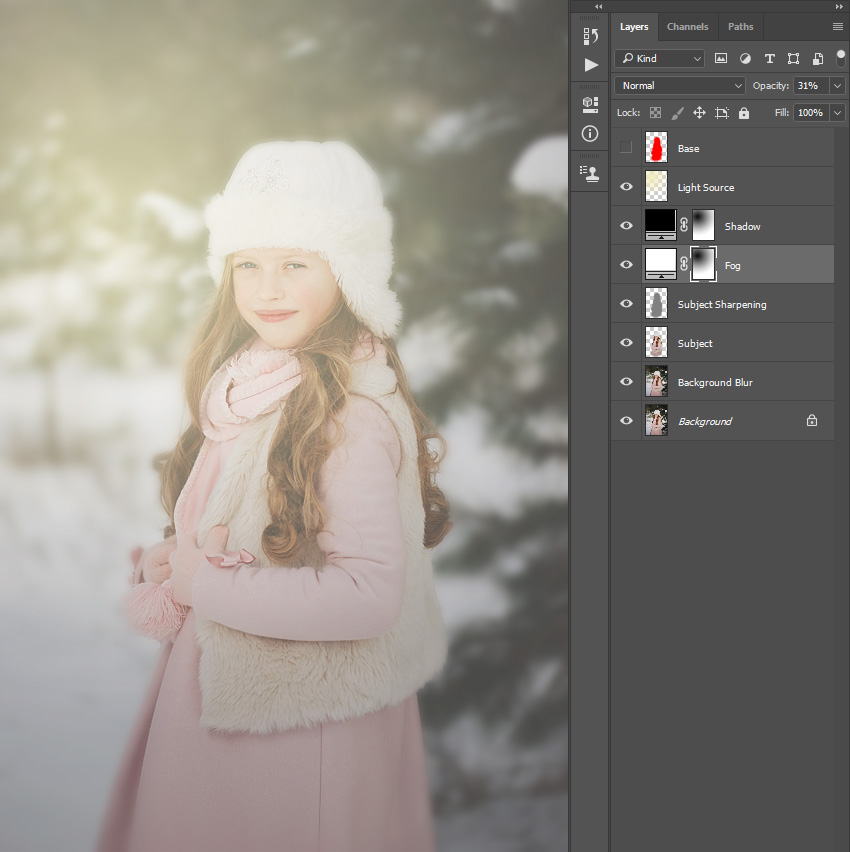
Task: Filter layers by type layer icon
Action: click(770, 59)
